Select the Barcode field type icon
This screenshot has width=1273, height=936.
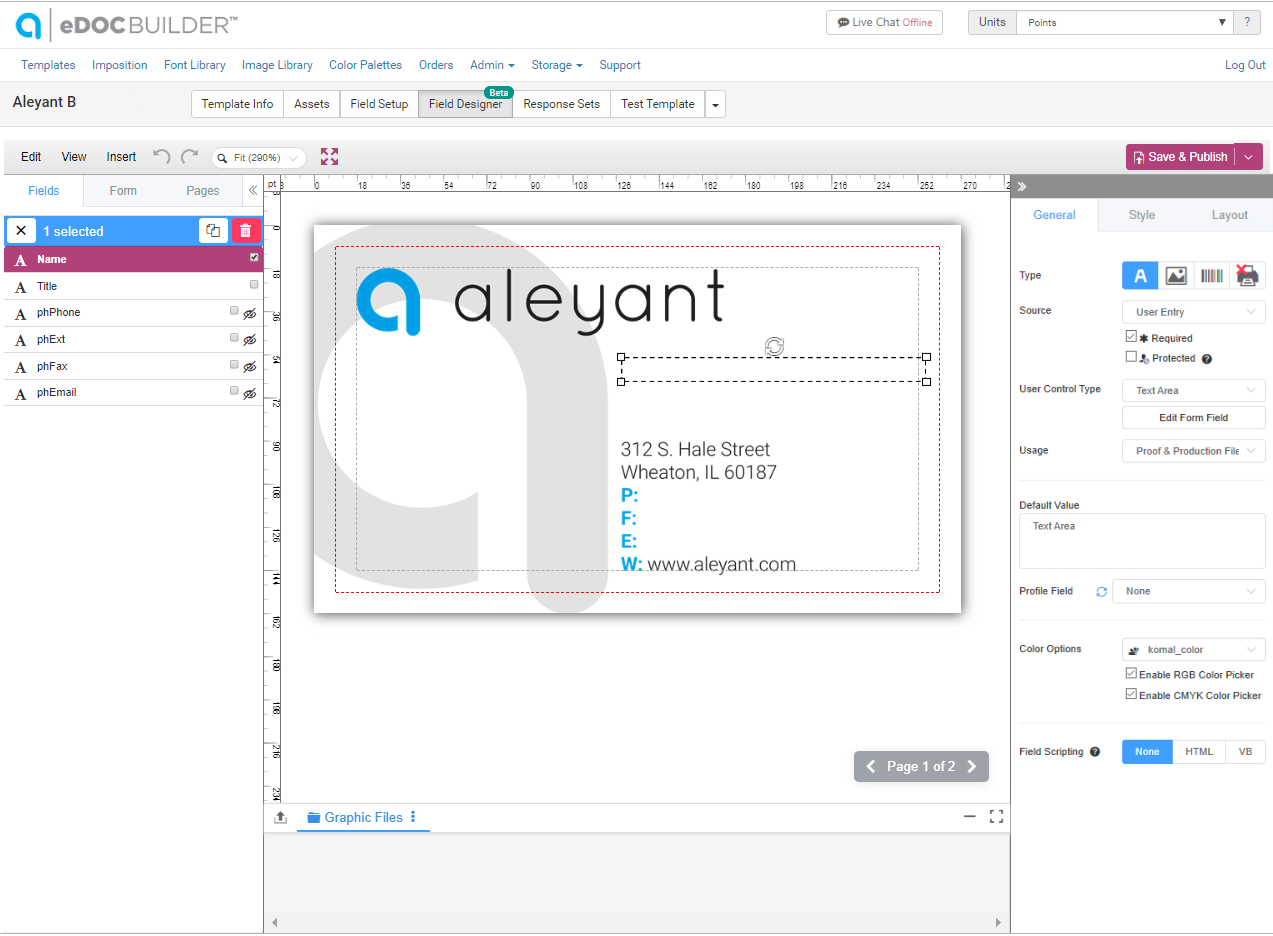[x=1212, y=276]
